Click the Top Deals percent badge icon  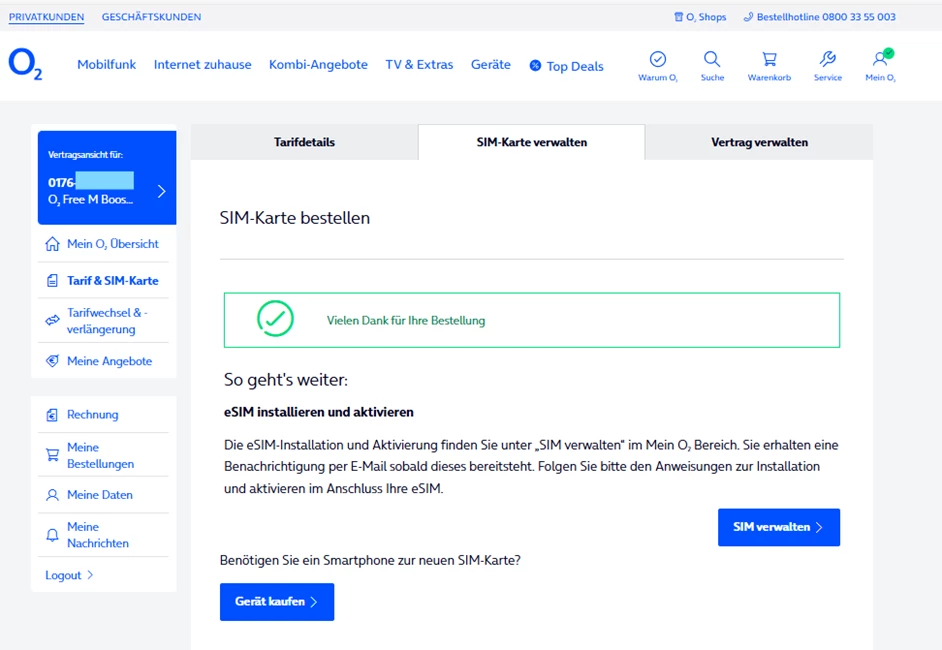tap(535, 65)
